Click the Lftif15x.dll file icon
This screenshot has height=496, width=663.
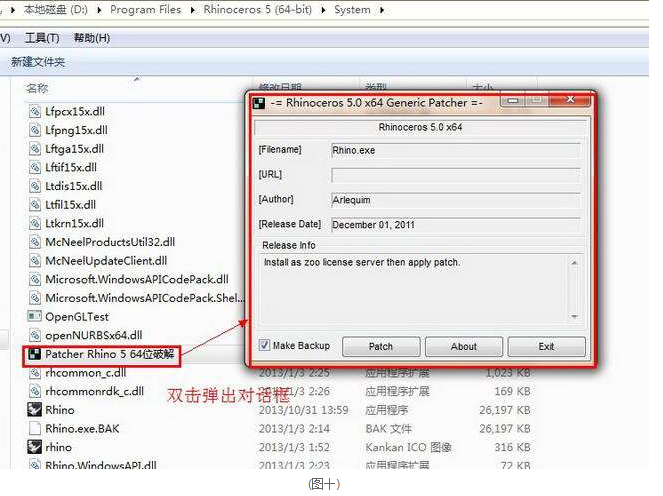35,167
